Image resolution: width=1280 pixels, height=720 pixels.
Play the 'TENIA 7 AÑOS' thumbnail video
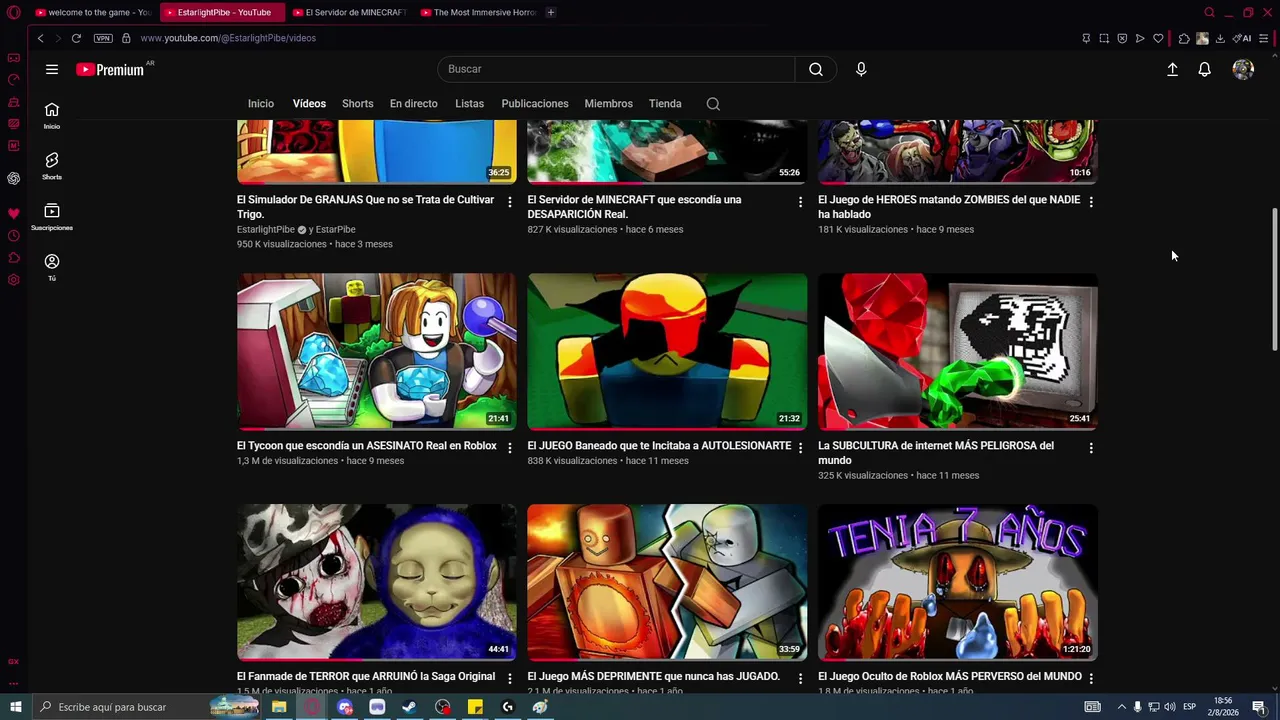coord(958,582)
